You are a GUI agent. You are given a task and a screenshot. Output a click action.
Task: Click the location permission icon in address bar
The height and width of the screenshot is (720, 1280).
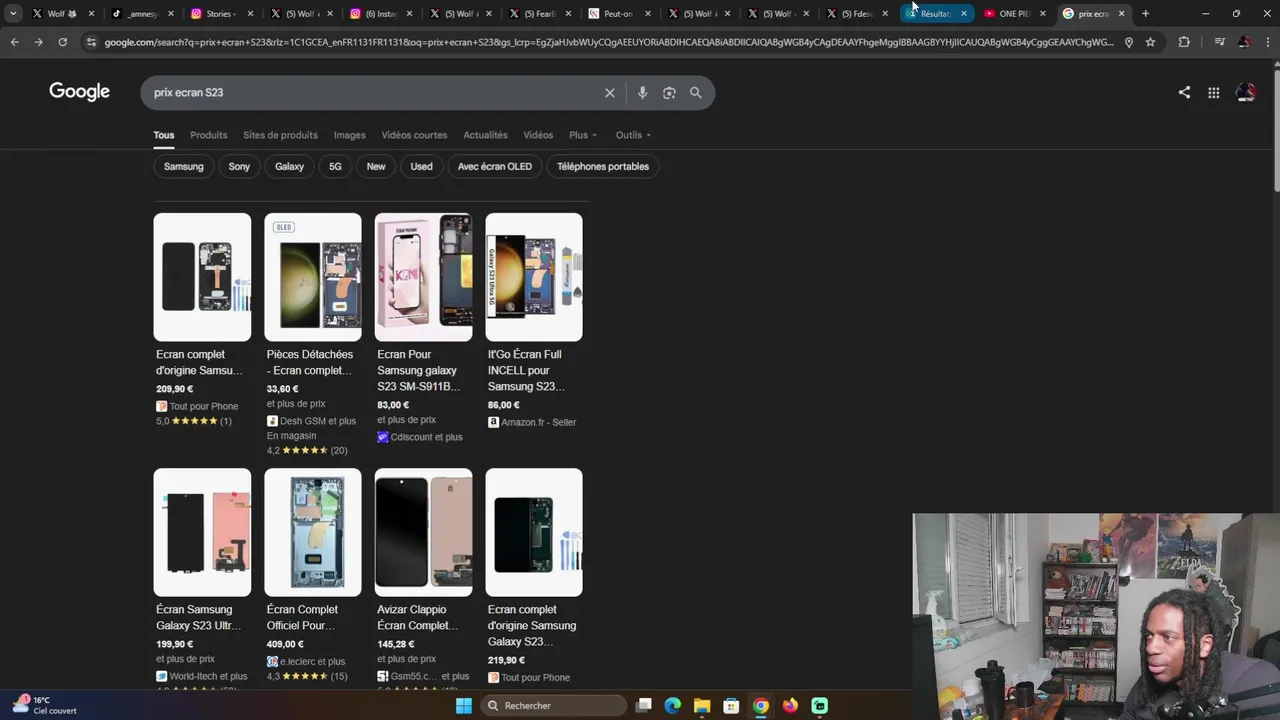pyautogui.click(x=1129, y=42)
